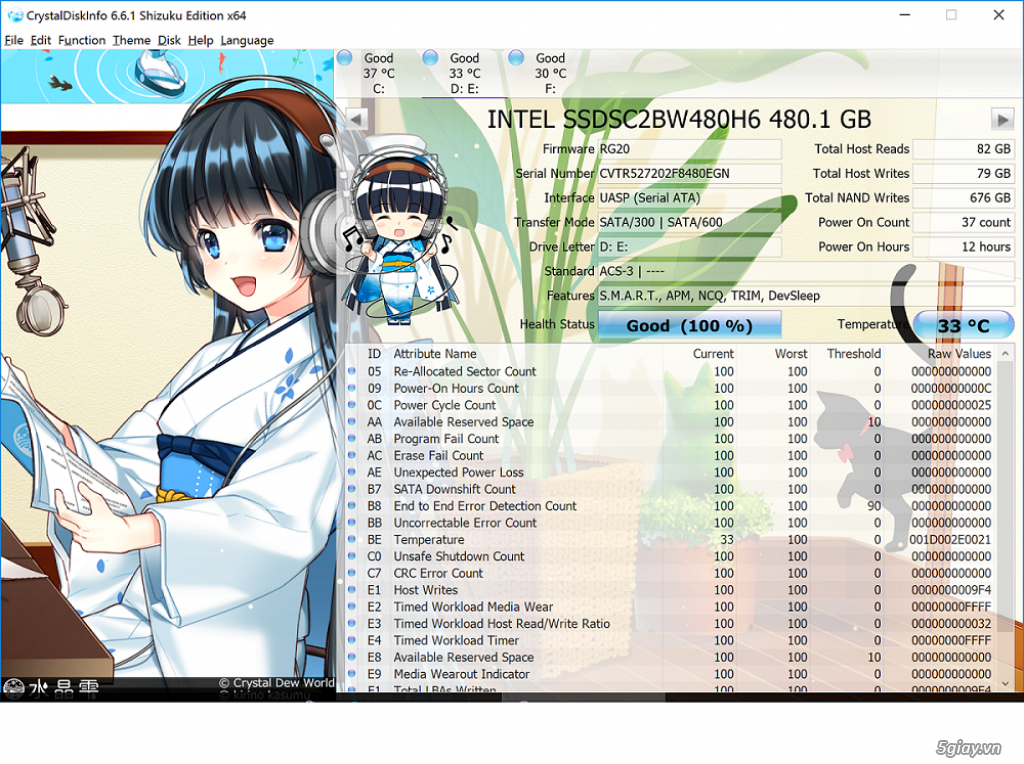Click the Good (100 %) health status button

pyautogui.click(x=689, y=325)
